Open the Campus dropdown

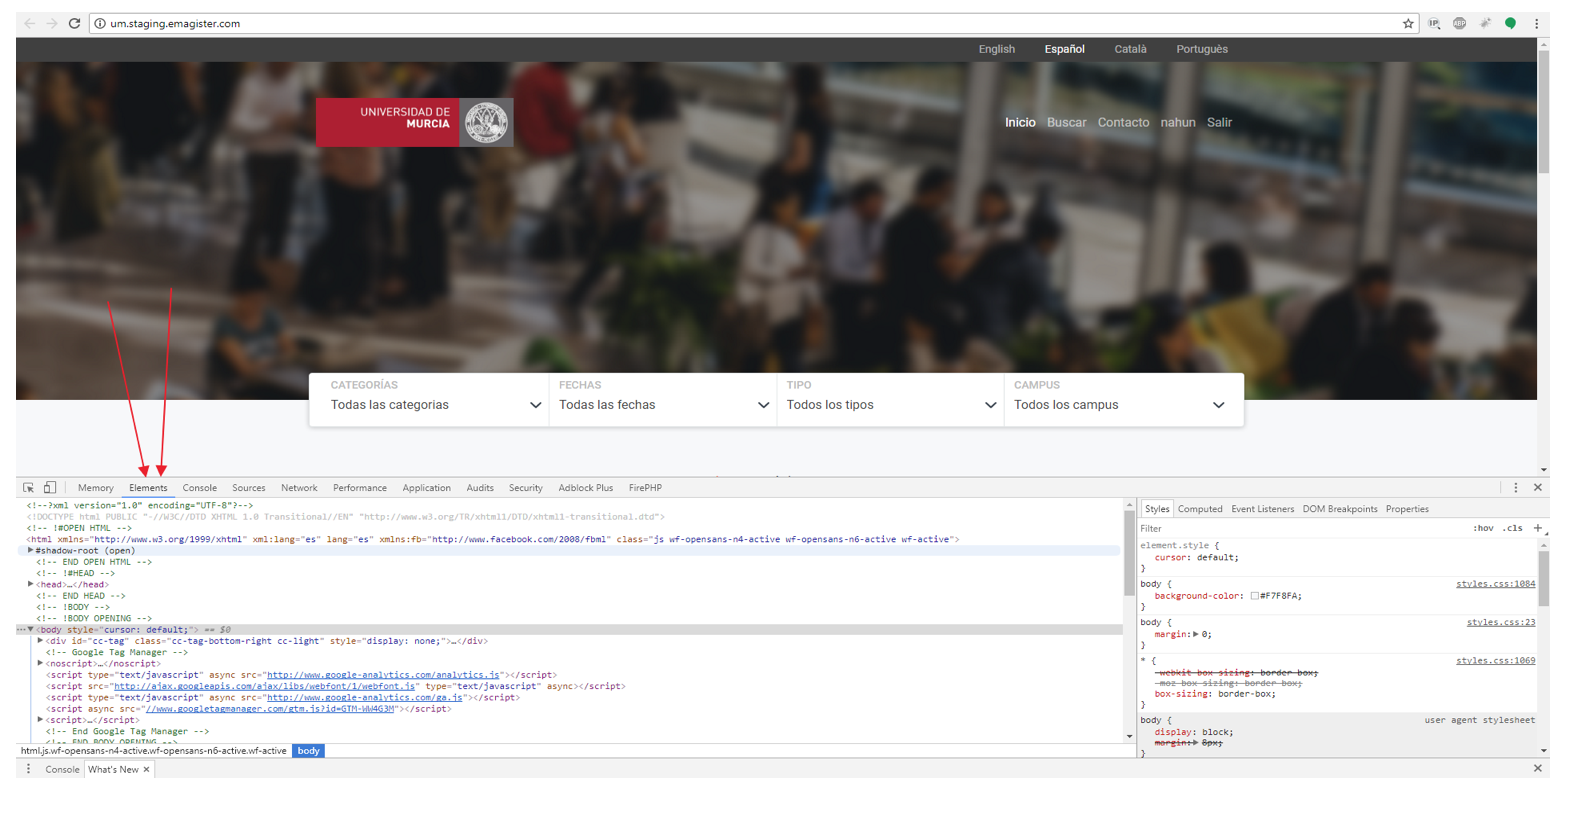[1123, 400]
